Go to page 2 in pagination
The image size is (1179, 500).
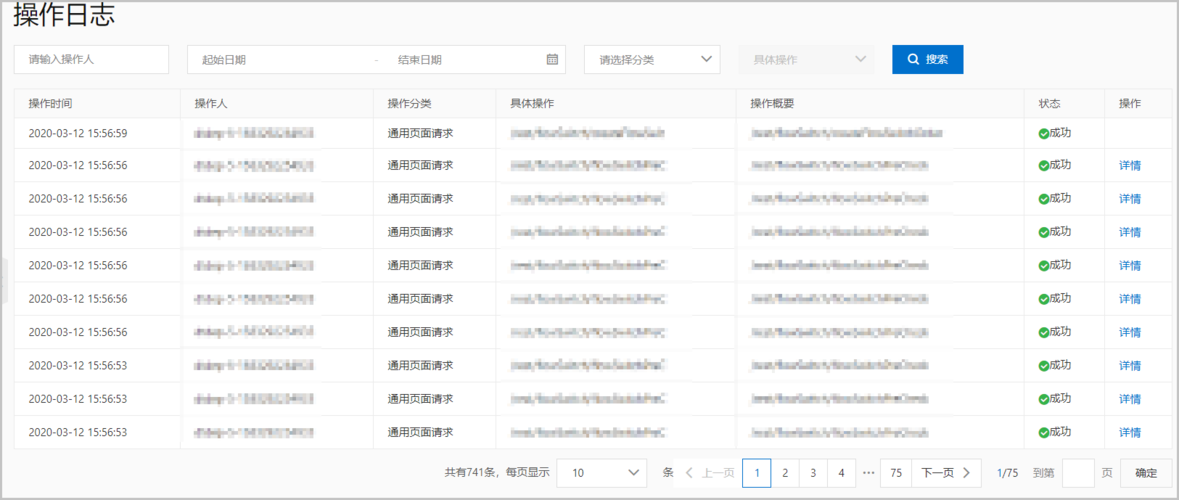785,473
